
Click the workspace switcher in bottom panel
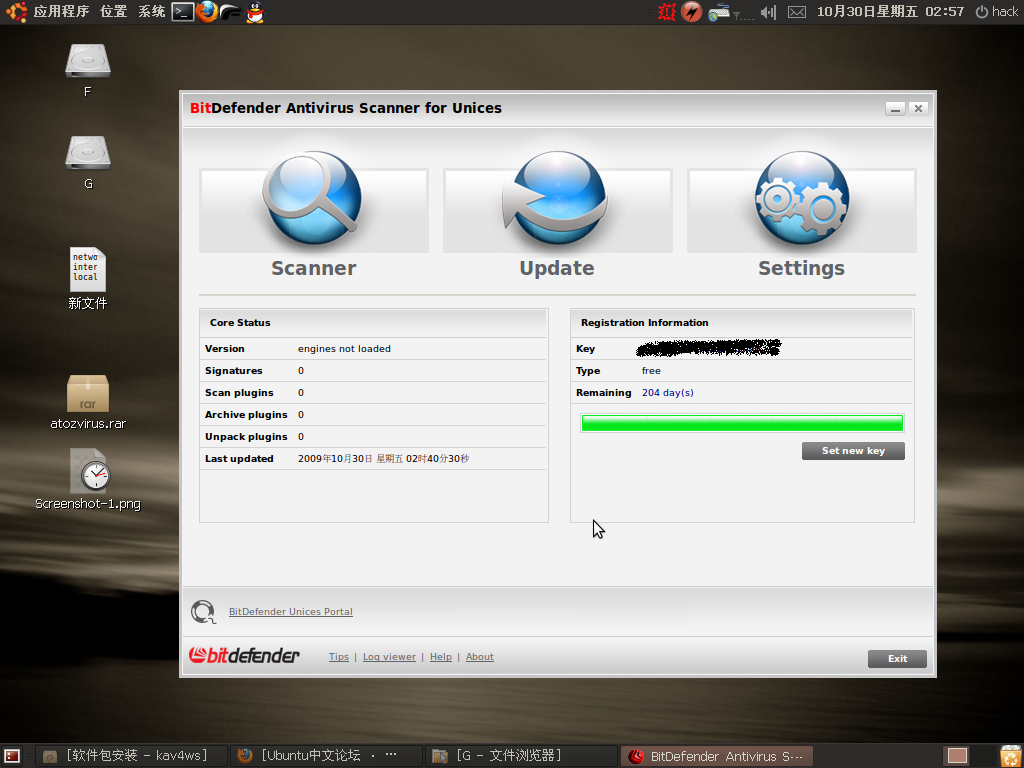(957, 756)
